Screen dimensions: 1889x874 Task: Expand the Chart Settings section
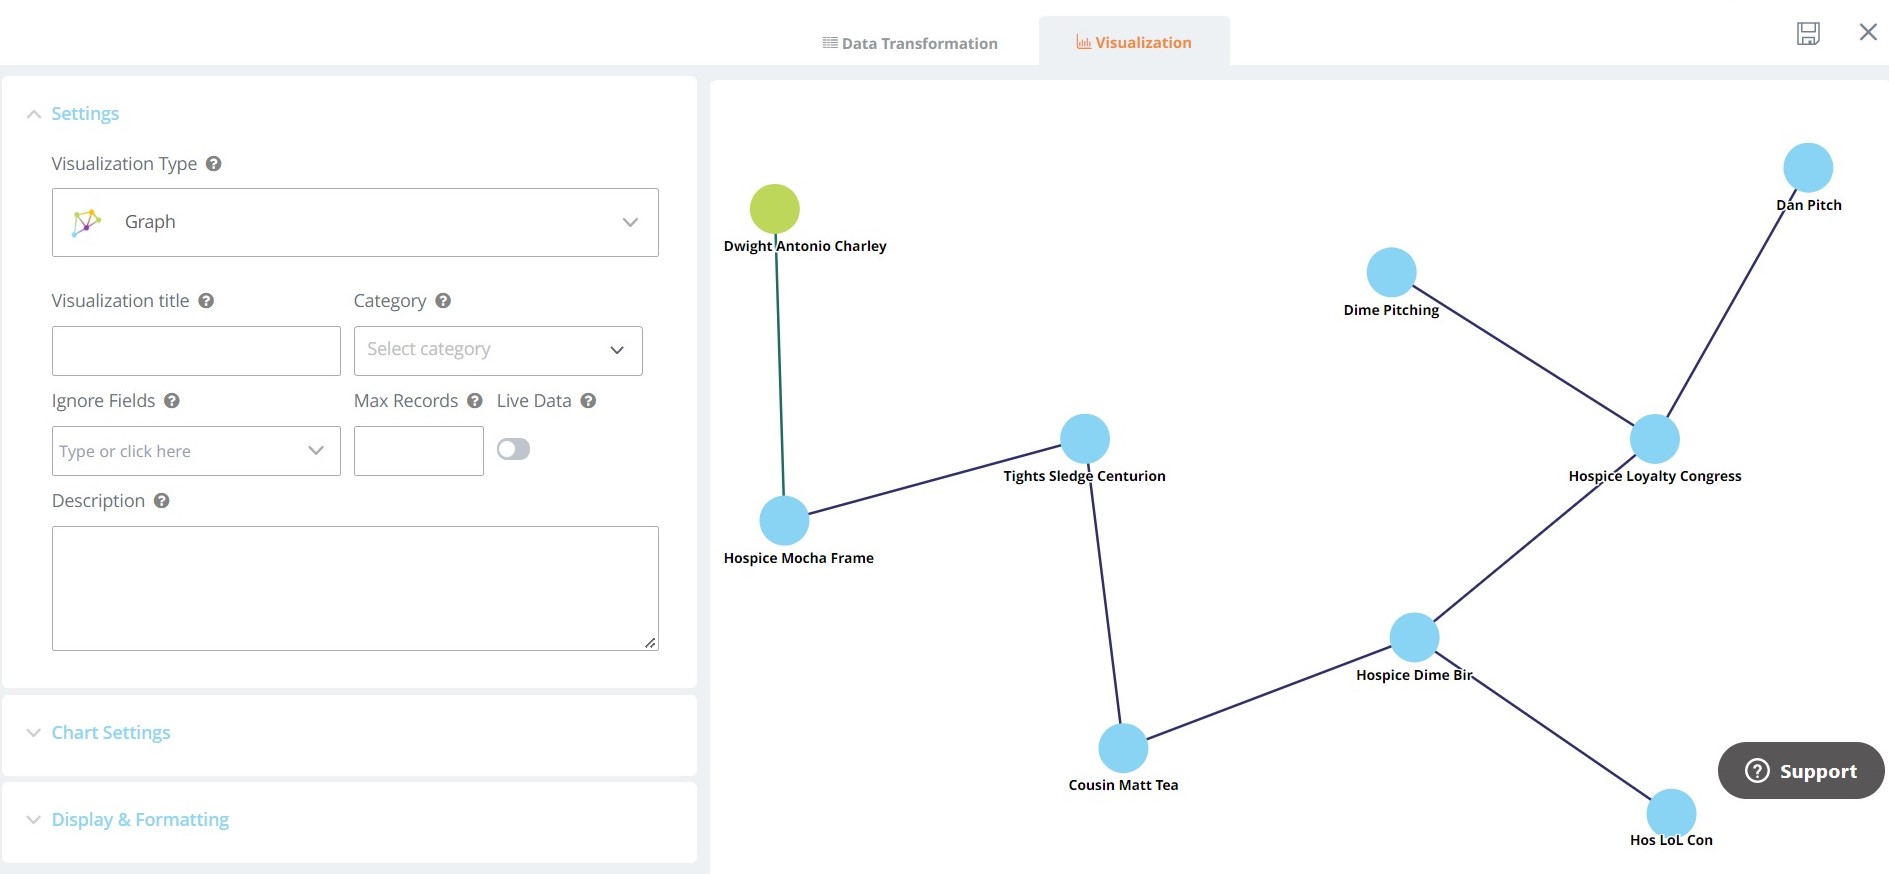point(110,733)
